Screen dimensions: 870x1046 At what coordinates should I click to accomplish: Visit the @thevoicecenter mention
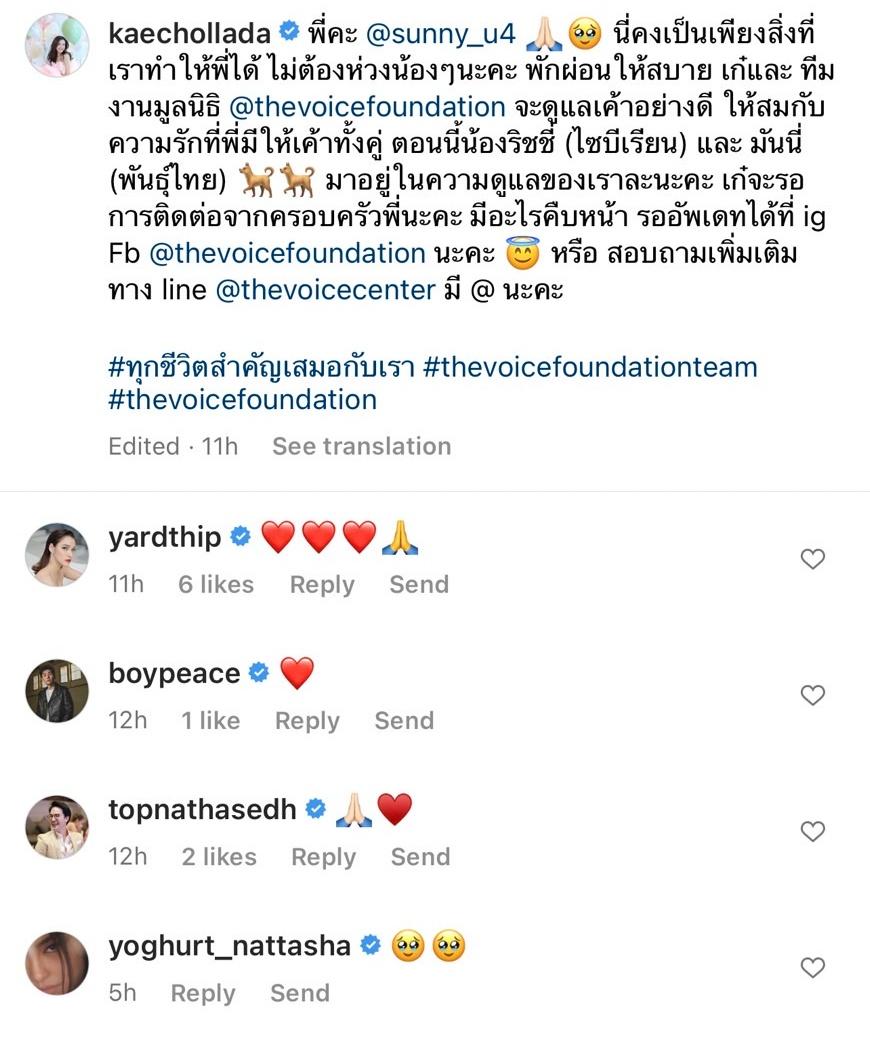coord(325,290)
